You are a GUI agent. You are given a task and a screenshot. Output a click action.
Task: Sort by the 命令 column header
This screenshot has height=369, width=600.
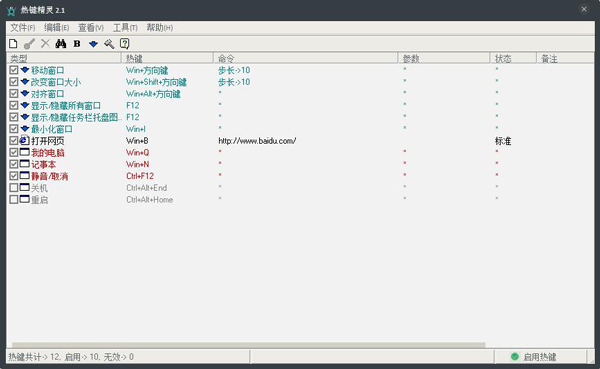point(305,58)
